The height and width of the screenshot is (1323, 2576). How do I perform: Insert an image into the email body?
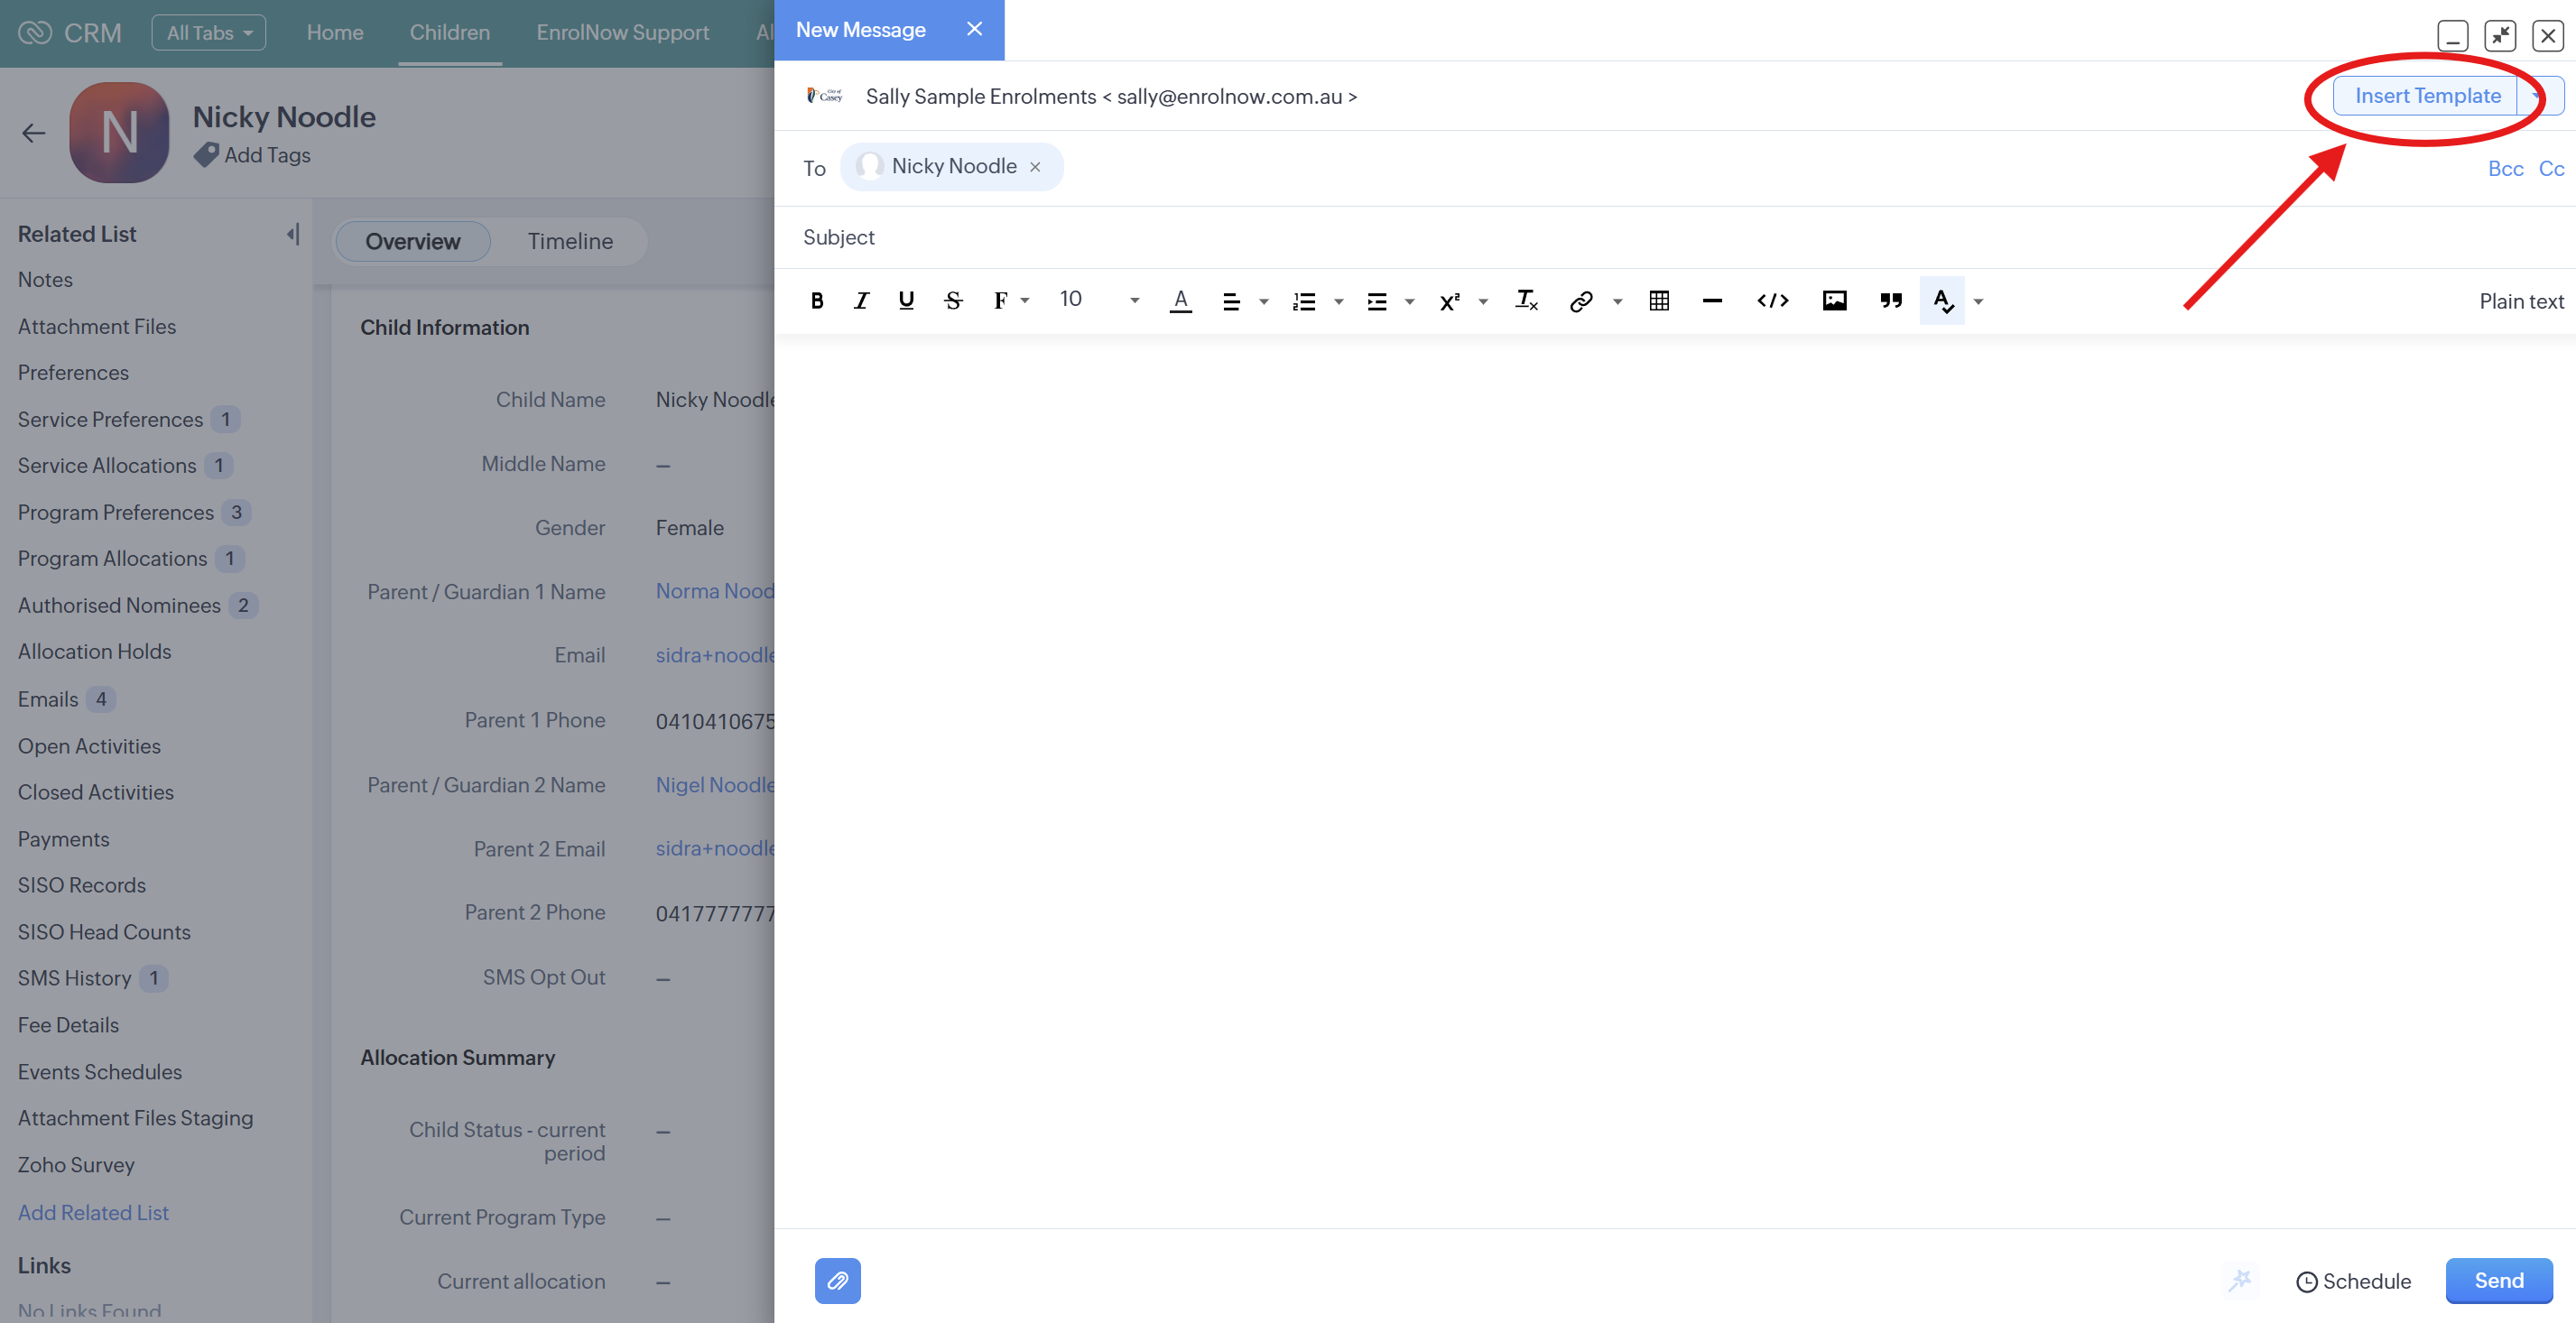(x=1834, y=300)
